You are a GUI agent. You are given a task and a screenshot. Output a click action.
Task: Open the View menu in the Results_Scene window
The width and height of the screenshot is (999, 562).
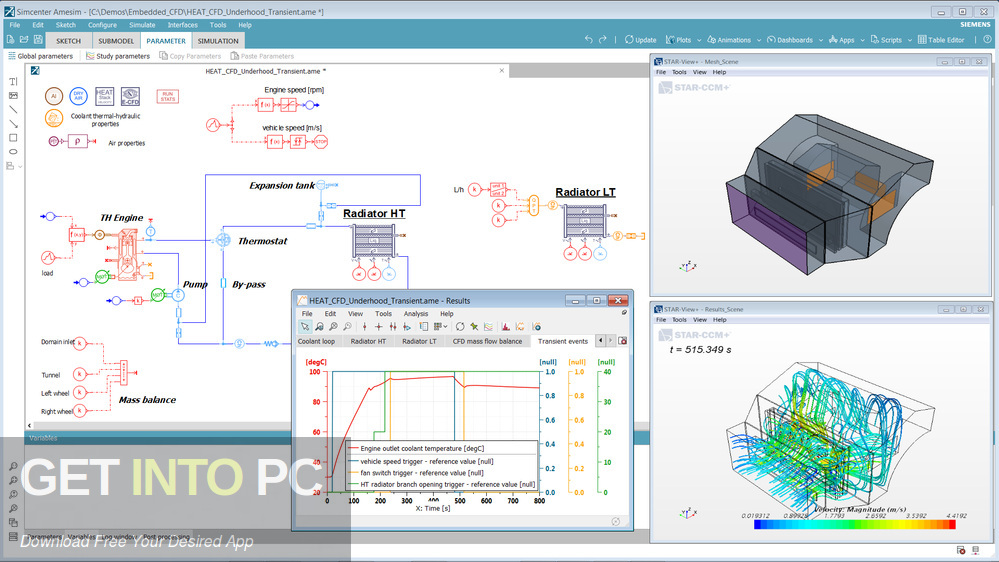click(x=700, y=320)
